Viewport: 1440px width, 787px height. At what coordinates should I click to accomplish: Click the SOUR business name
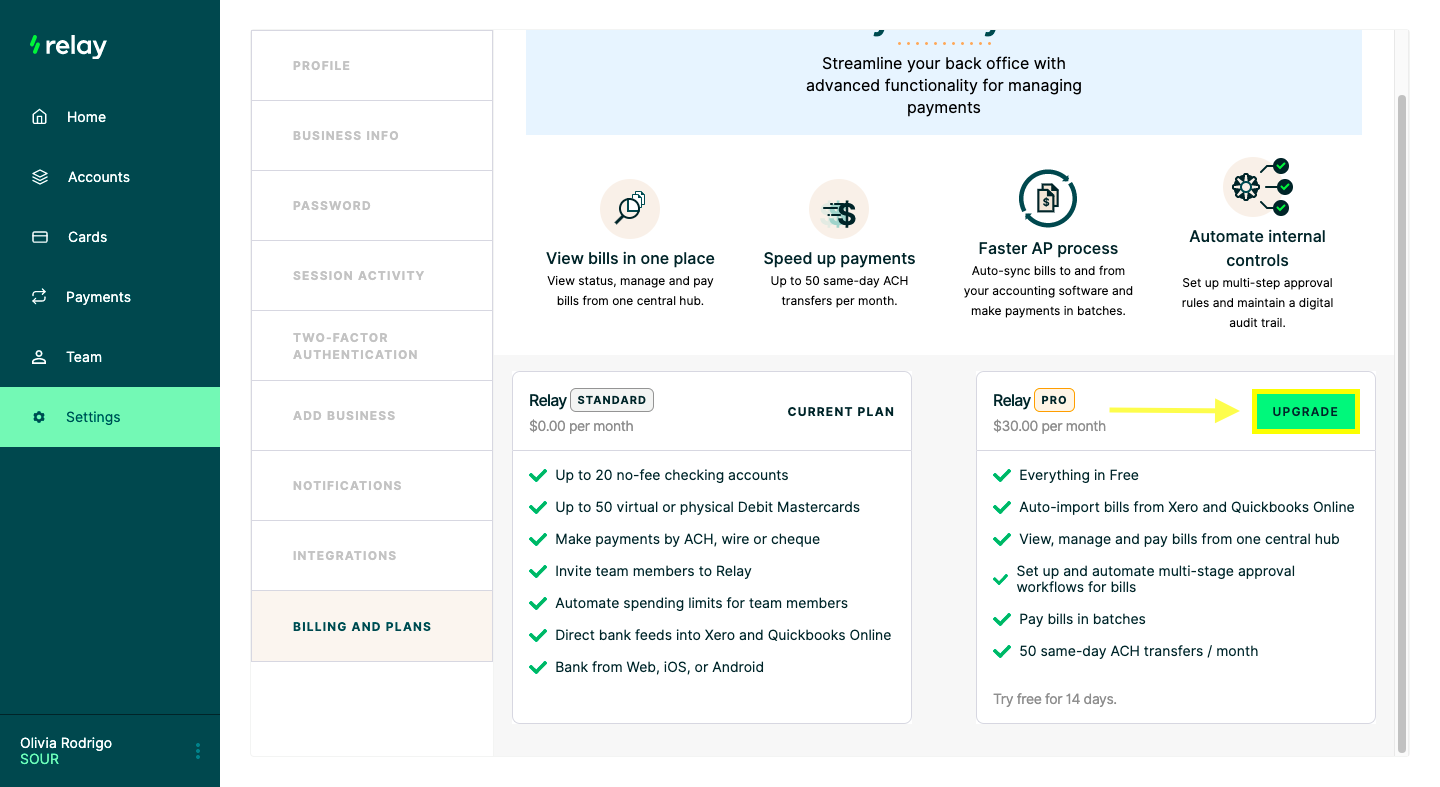point(39,759)
